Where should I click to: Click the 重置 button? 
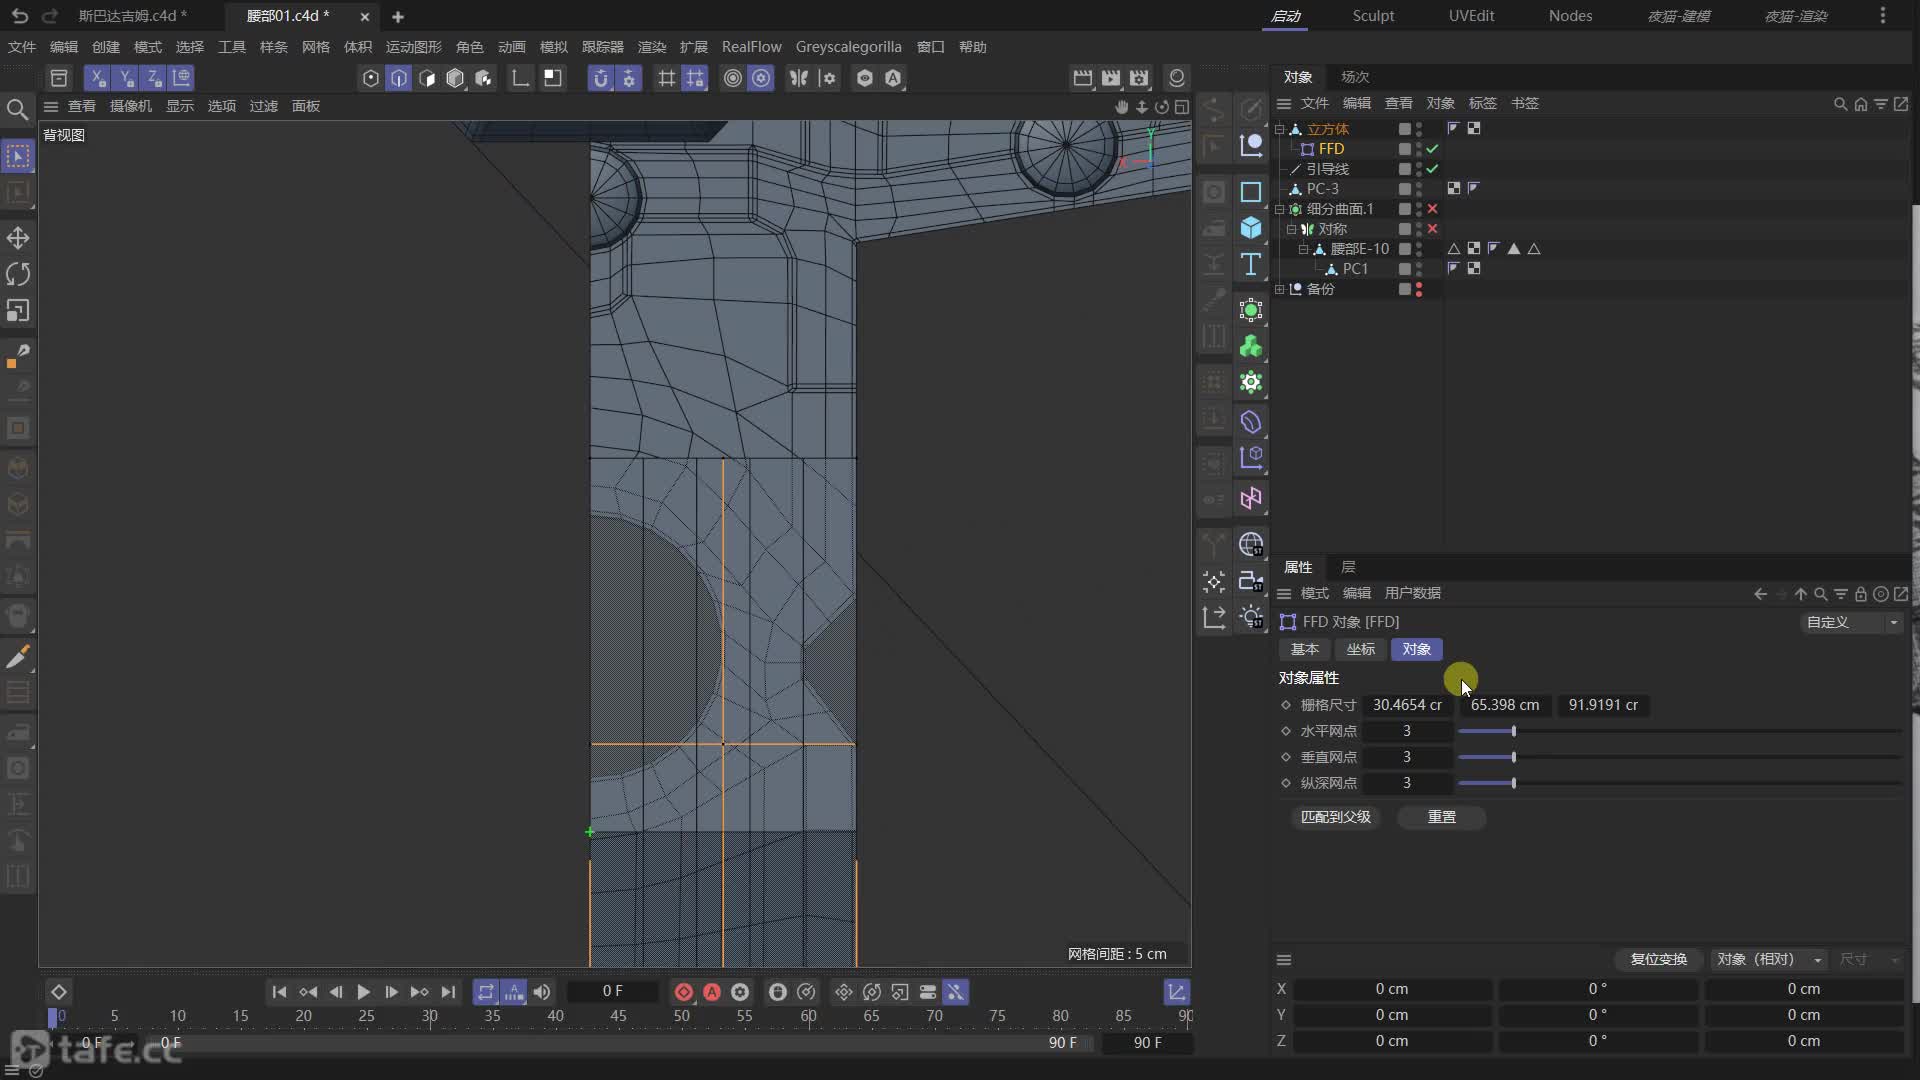tap(1441, 817)
